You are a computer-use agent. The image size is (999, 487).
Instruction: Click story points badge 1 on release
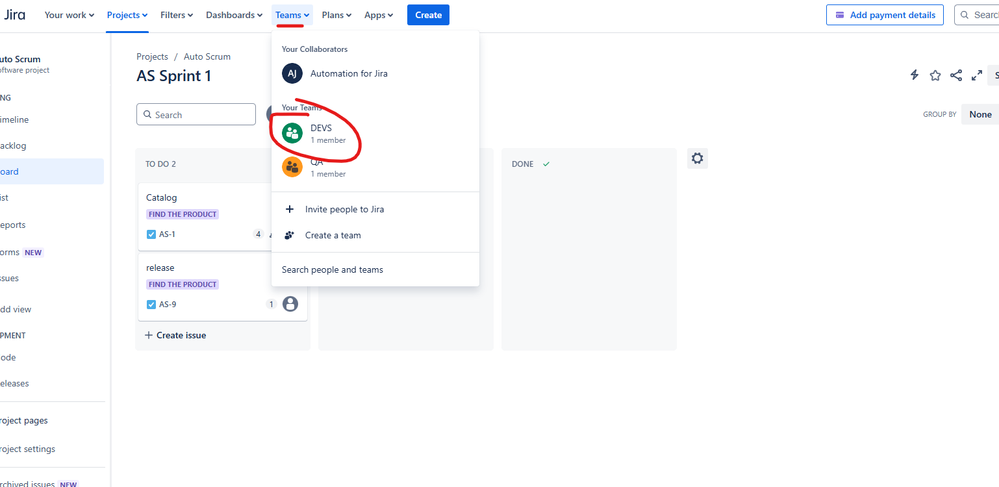tap(270, 304)
